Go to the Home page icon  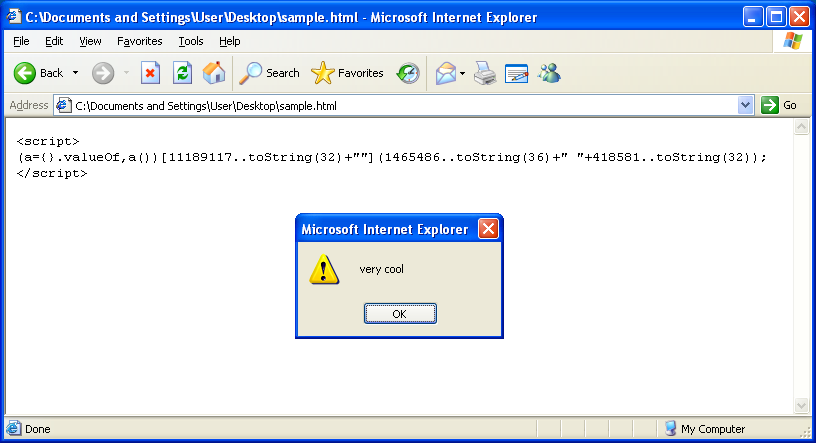click(213, 73)
